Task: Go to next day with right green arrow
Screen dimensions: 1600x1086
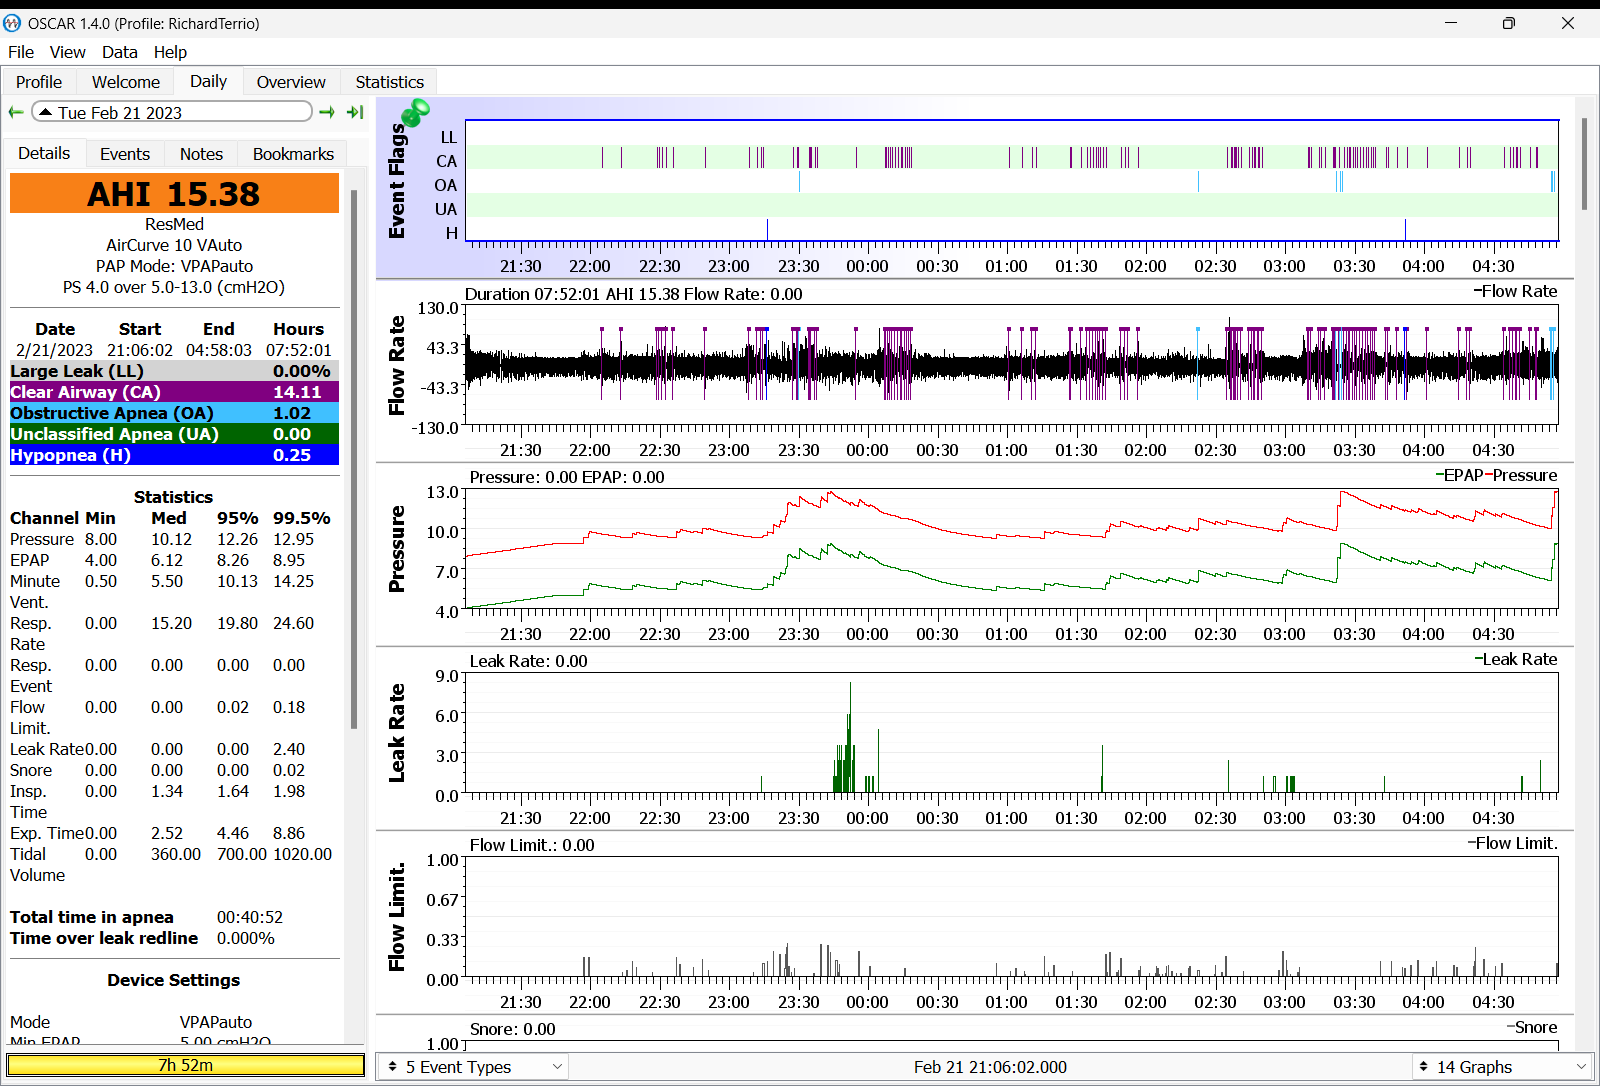Action: tap(327, 113)
